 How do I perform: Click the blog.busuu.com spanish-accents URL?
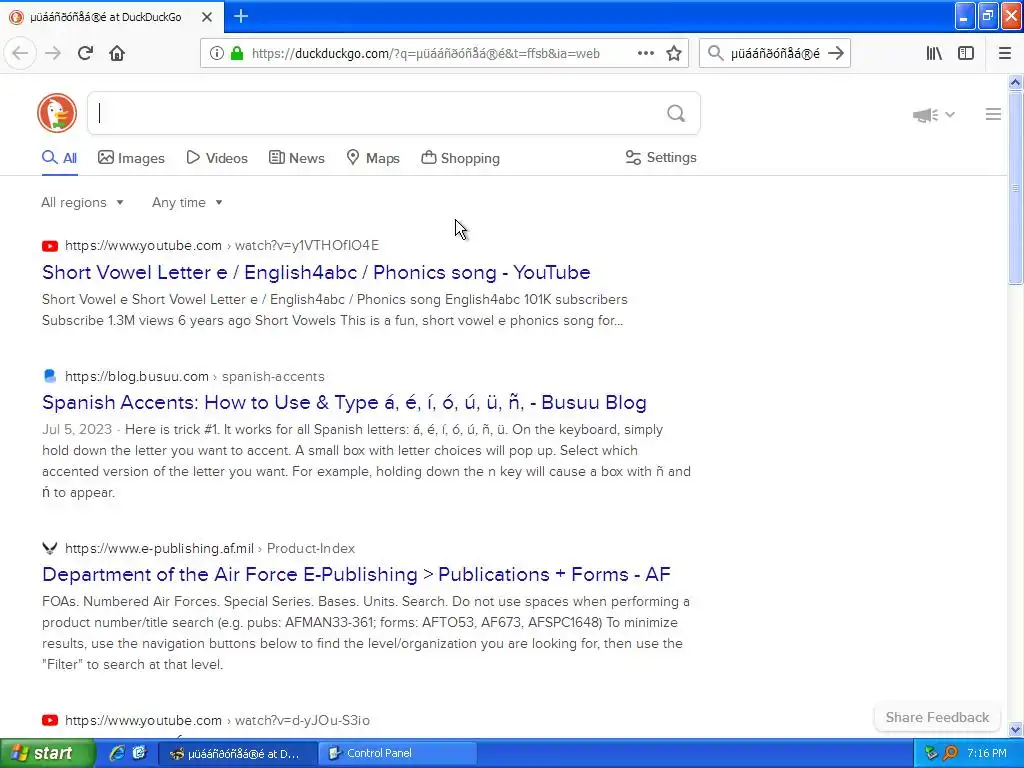pos(195,376)
